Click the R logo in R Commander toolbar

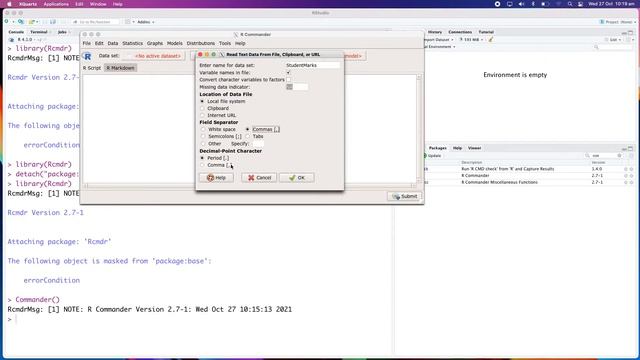coord(87,56)
